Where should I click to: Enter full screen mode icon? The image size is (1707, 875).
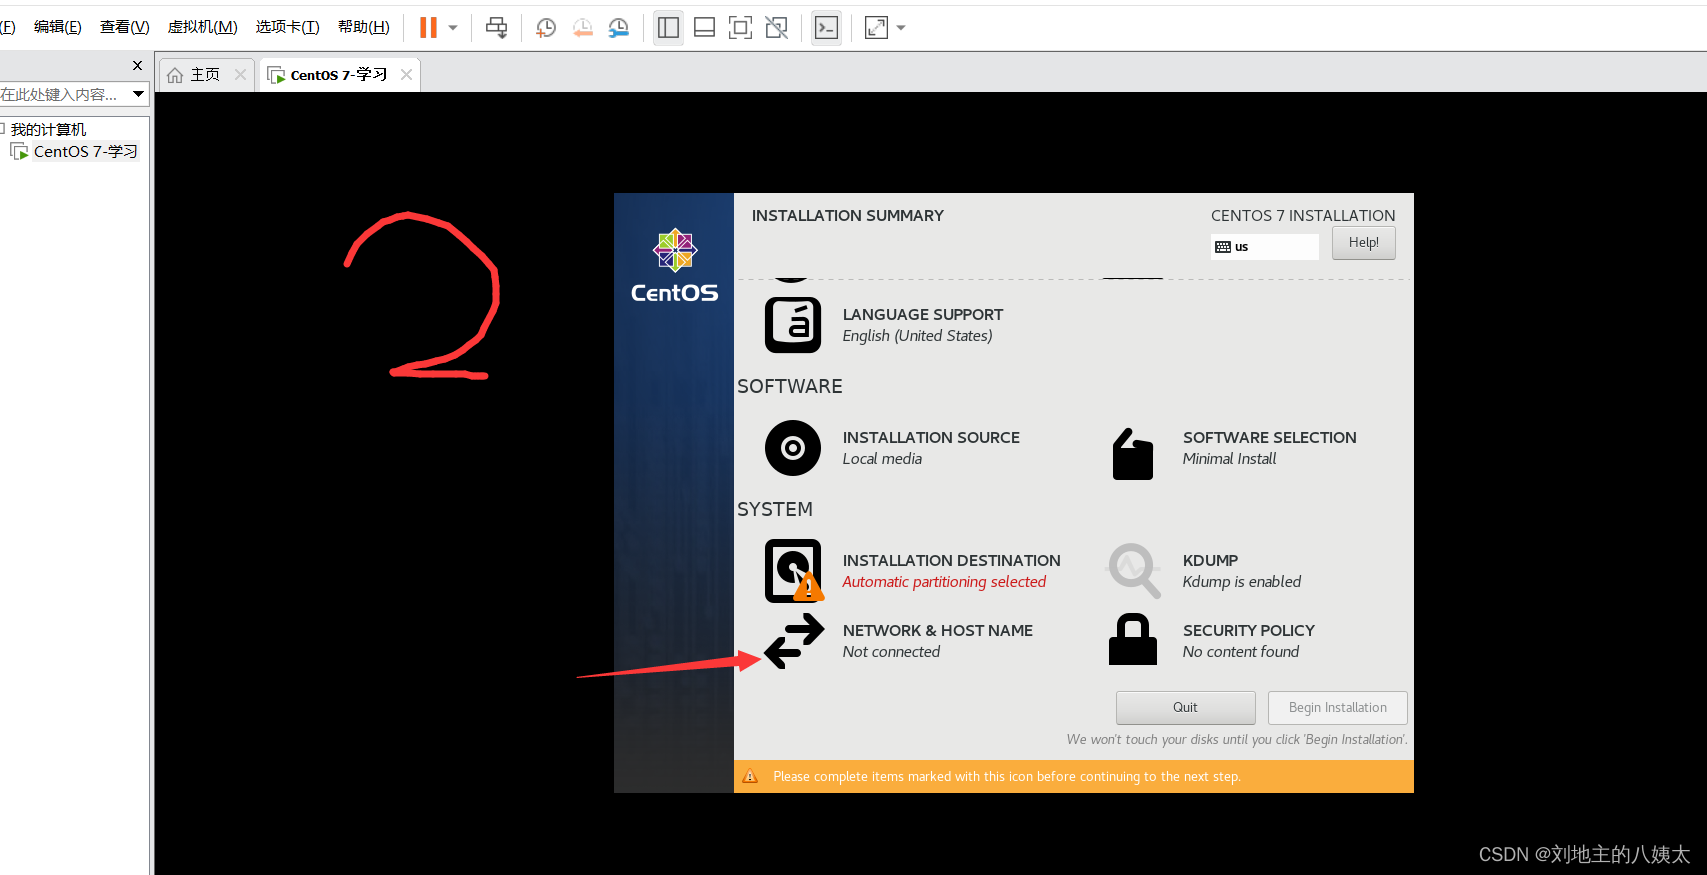[740, 28]
